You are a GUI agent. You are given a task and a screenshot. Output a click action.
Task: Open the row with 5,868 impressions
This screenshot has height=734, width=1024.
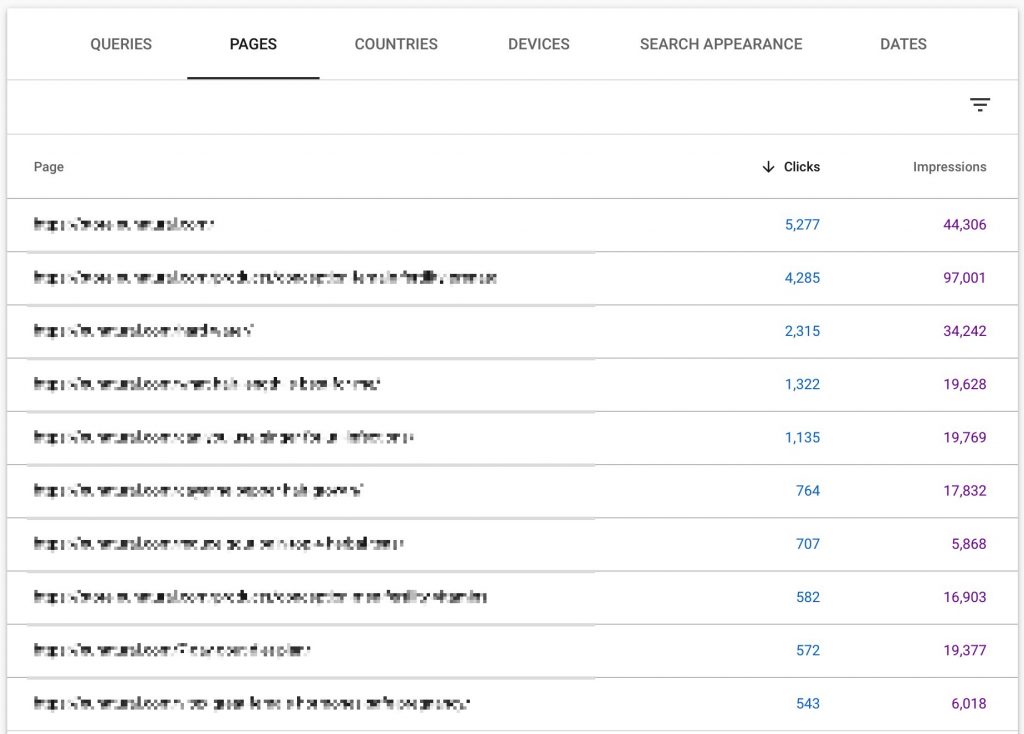click(x=512, y=544)
